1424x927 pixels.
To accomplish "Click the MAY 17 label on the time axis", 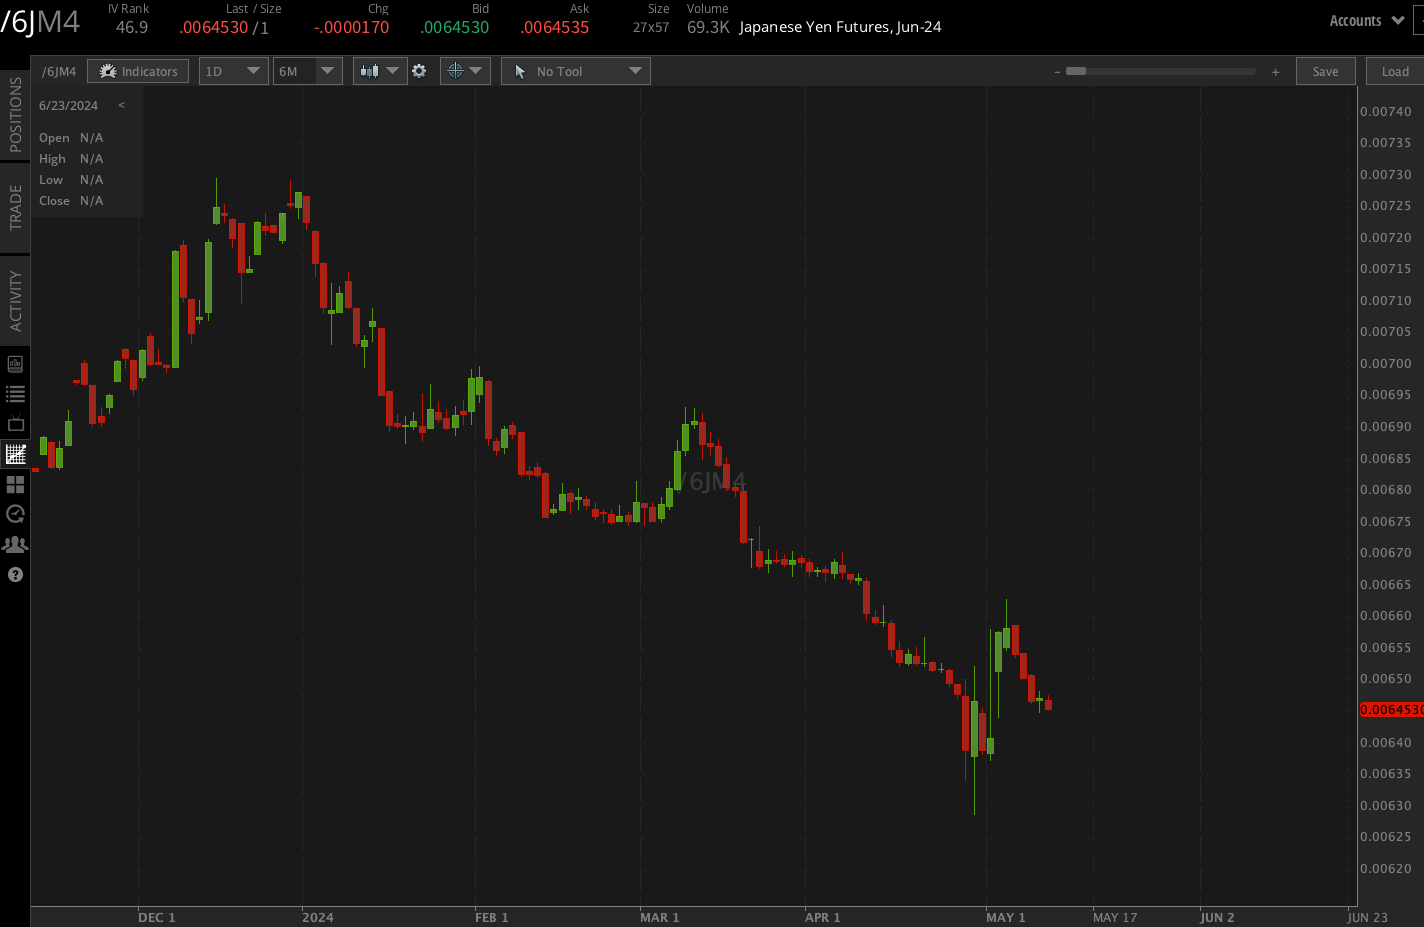I will [x=1115, y=917].
